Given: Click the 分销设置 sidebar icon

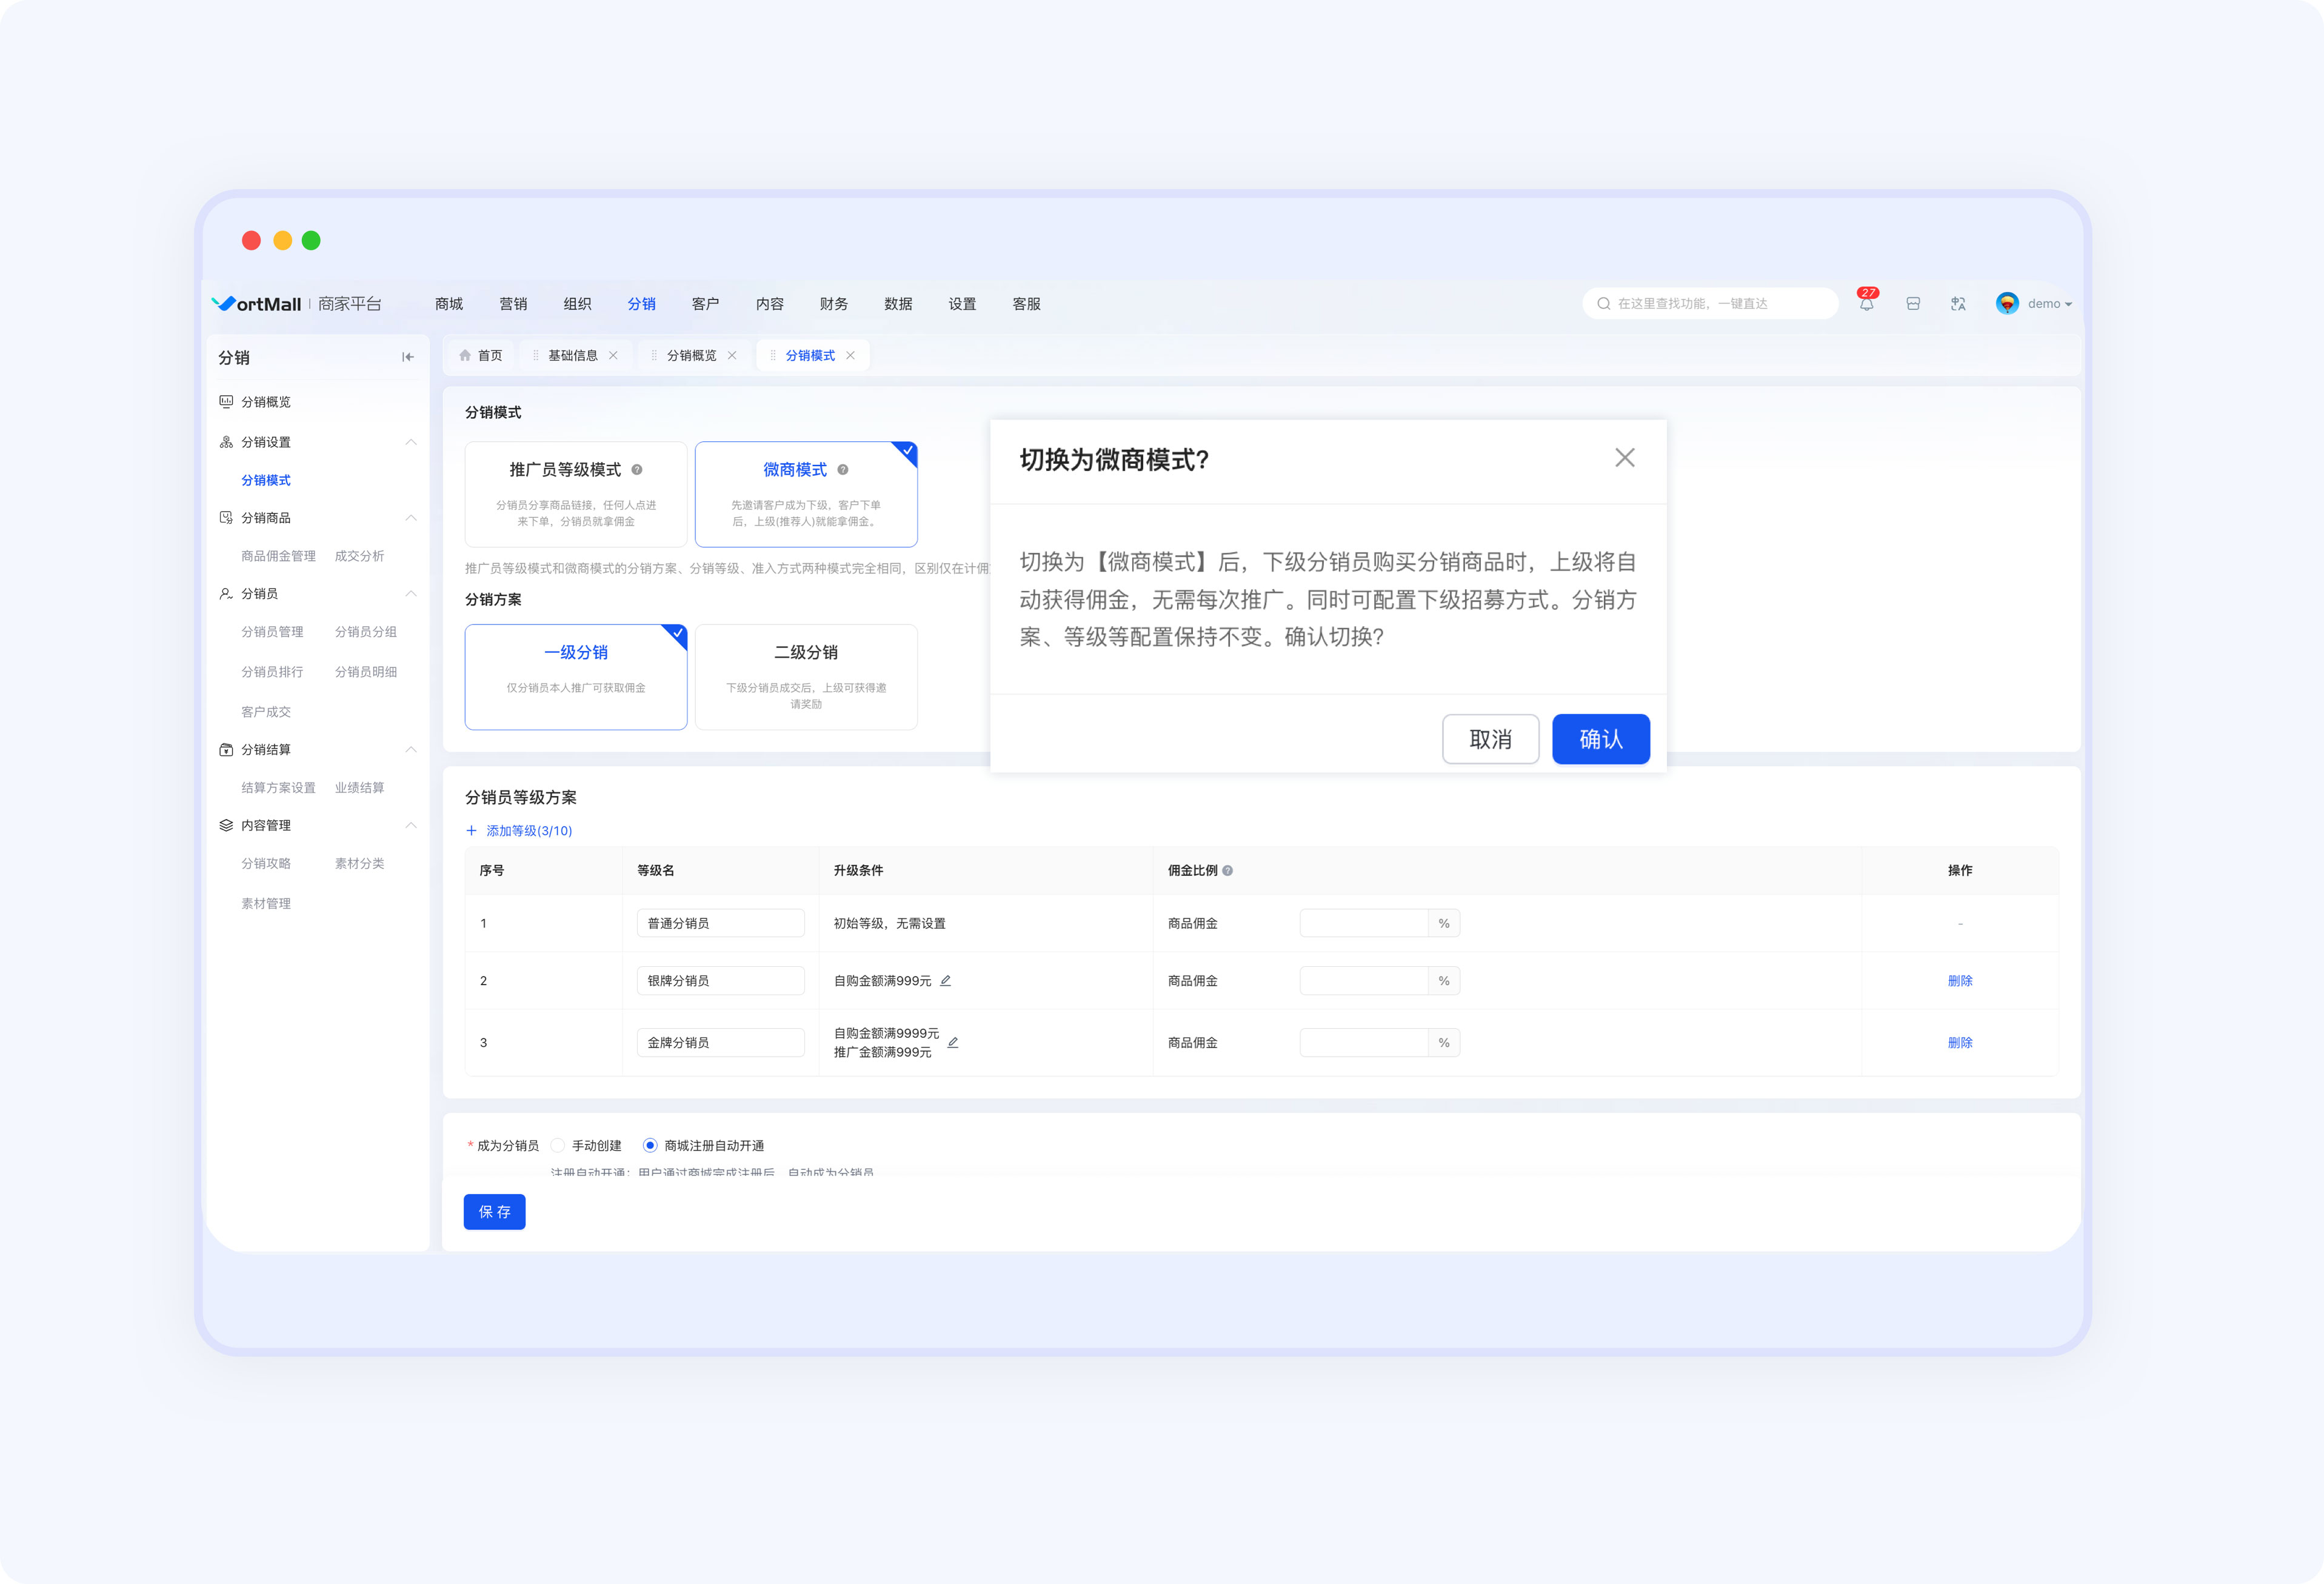Looking at the screenshot, I should point(226,442).
